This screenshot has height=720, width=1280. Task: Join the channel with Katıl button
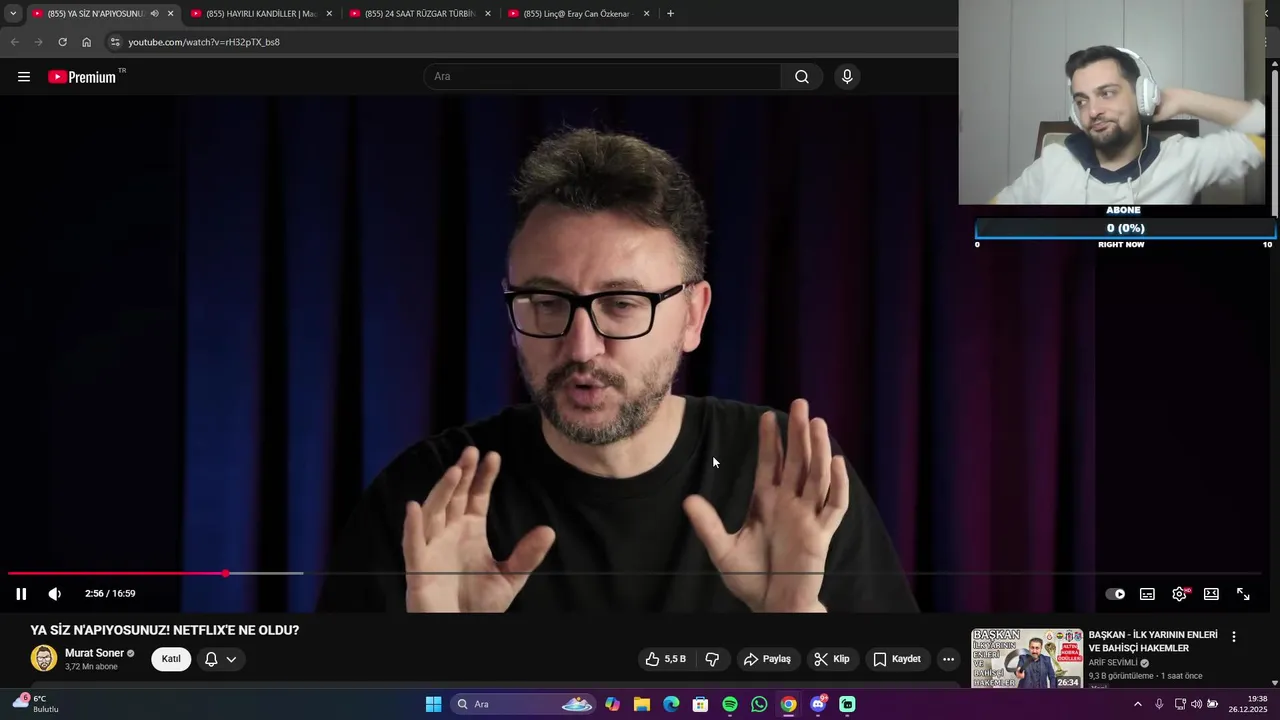pyautogui.click(x=171, y=659)
